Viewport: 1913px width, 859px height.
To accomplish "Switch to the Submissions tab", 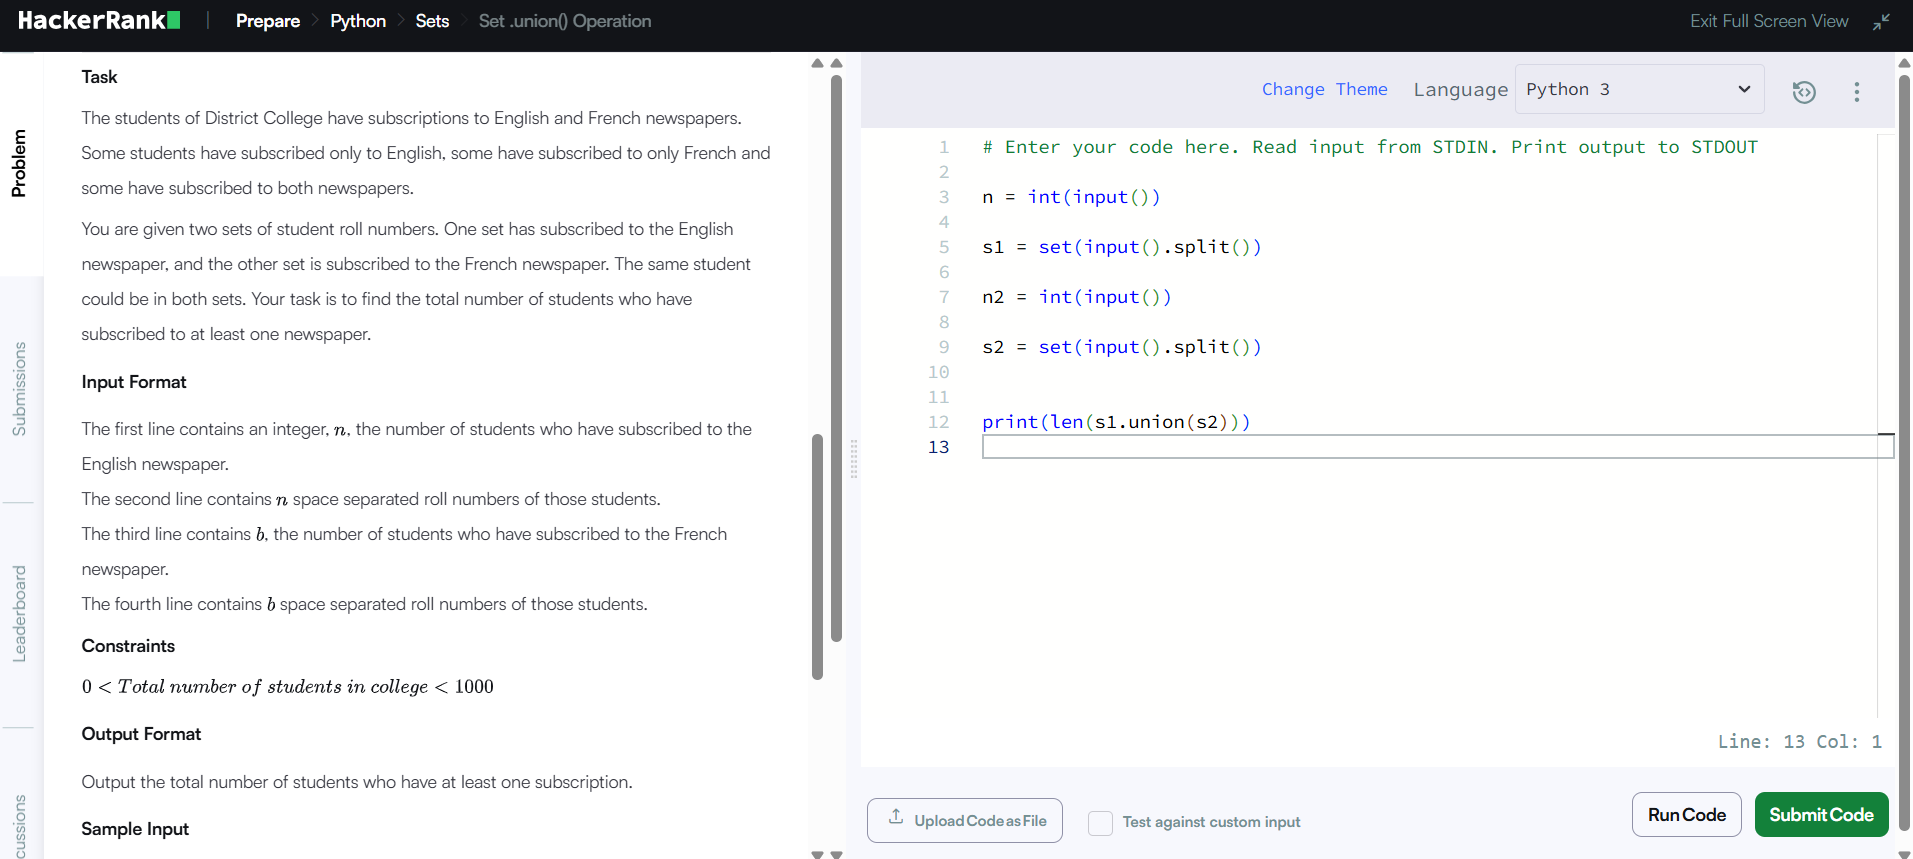I will [19, 389].
